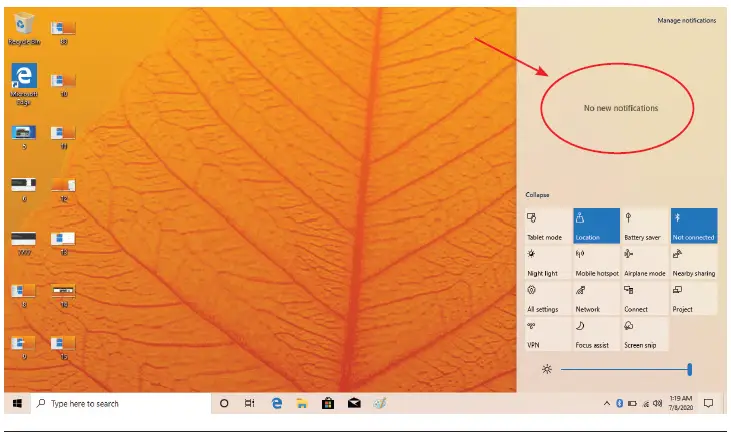Click the brightness sun icon
Screen dimensions: 731x434
pos(547,370)
